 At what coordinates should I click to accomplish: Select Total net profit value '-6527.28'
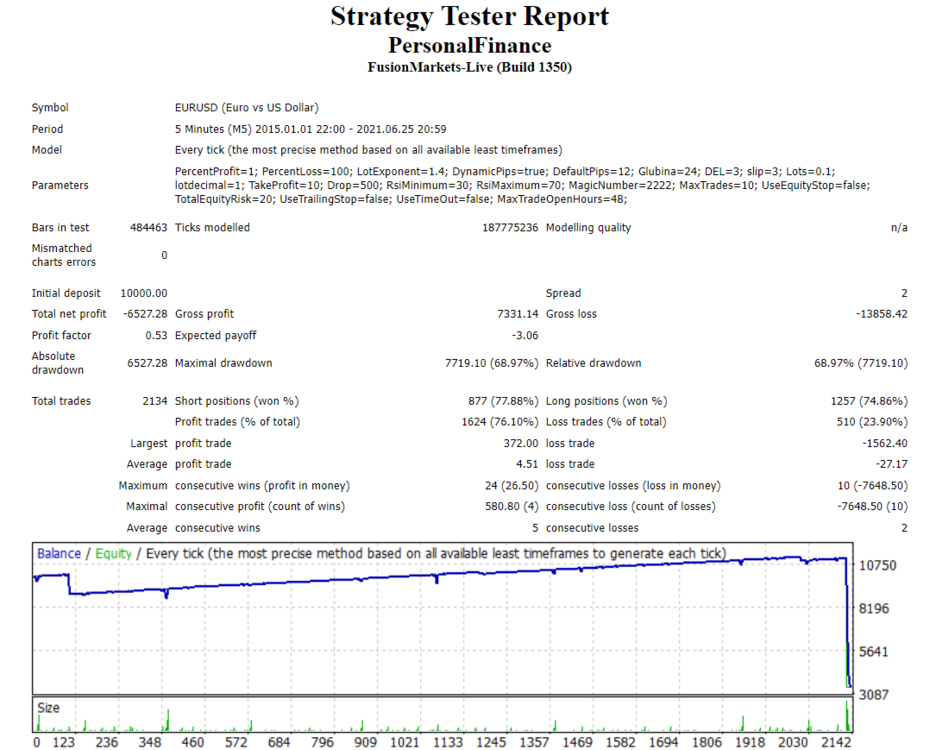(145, 314)
